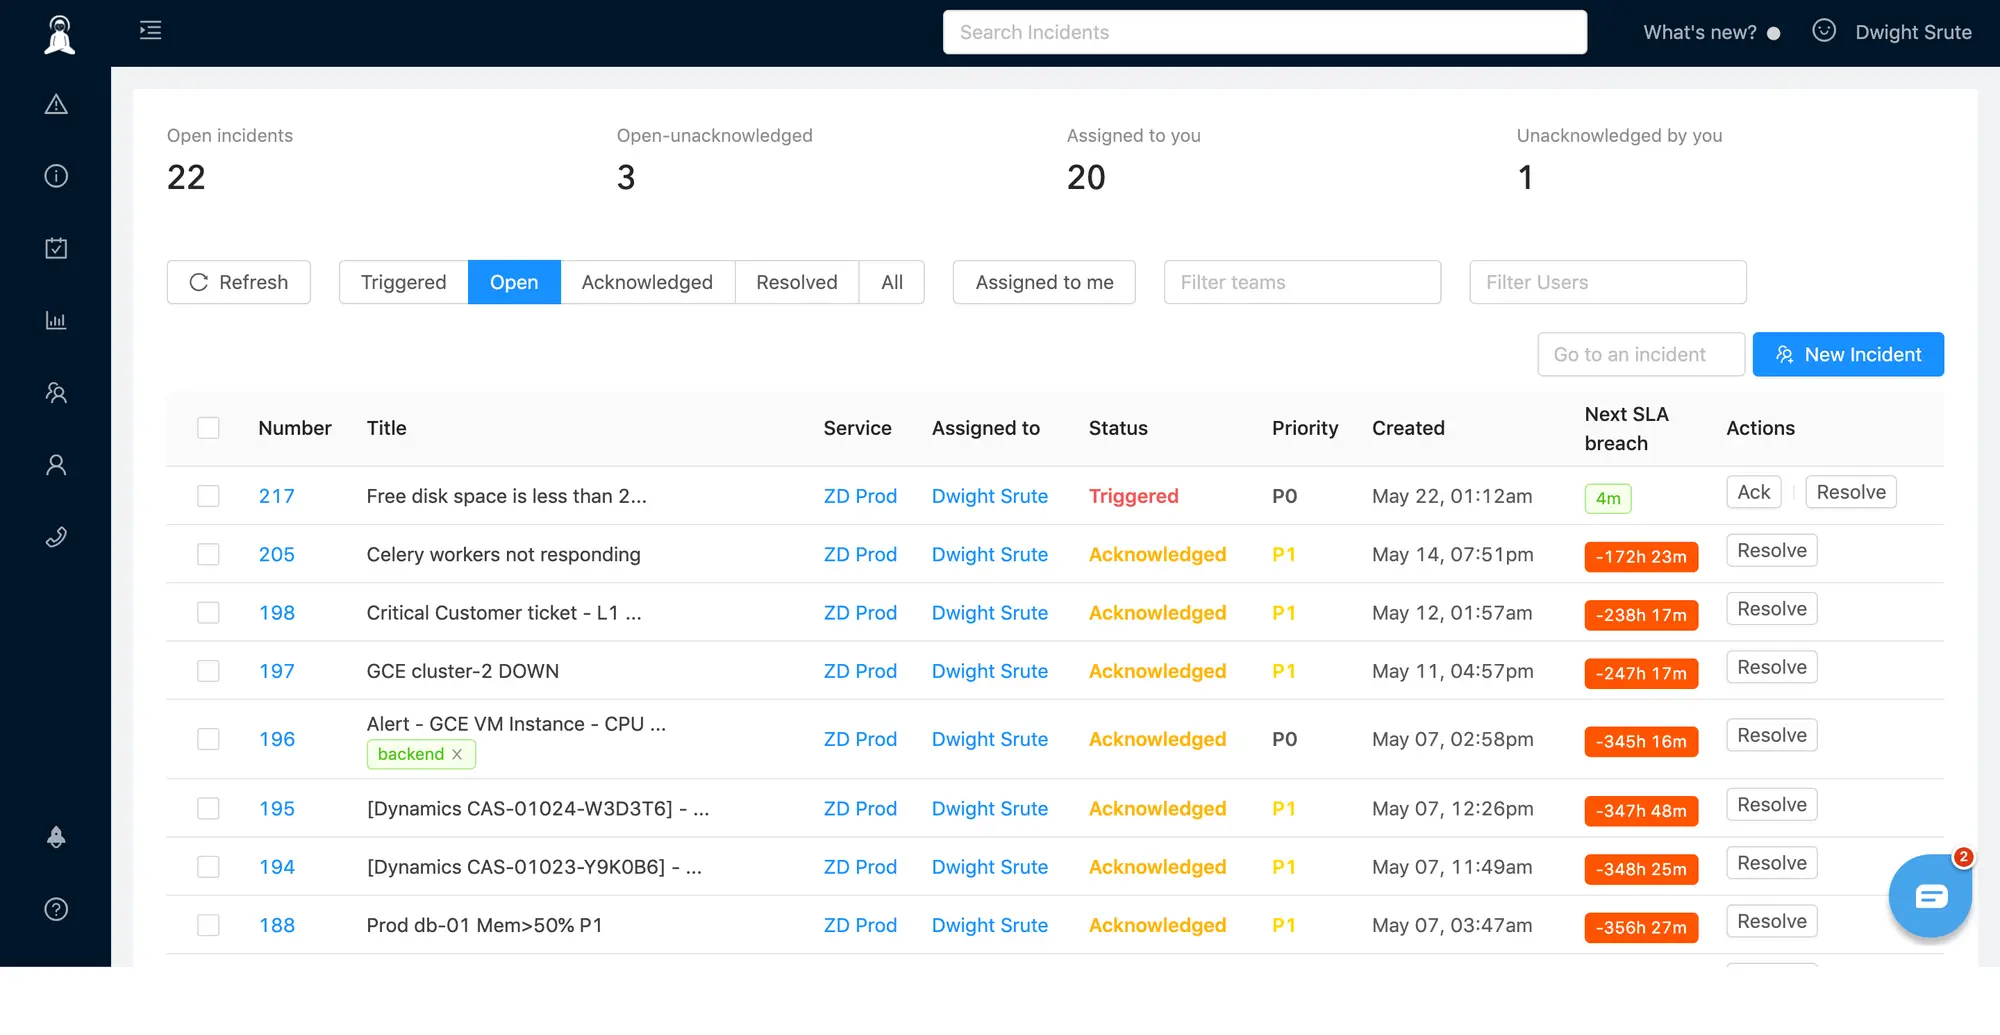Remove the backend tag from incident 196
The height and width of the screenshot is (1035, 2000).
tap(457, 754)
